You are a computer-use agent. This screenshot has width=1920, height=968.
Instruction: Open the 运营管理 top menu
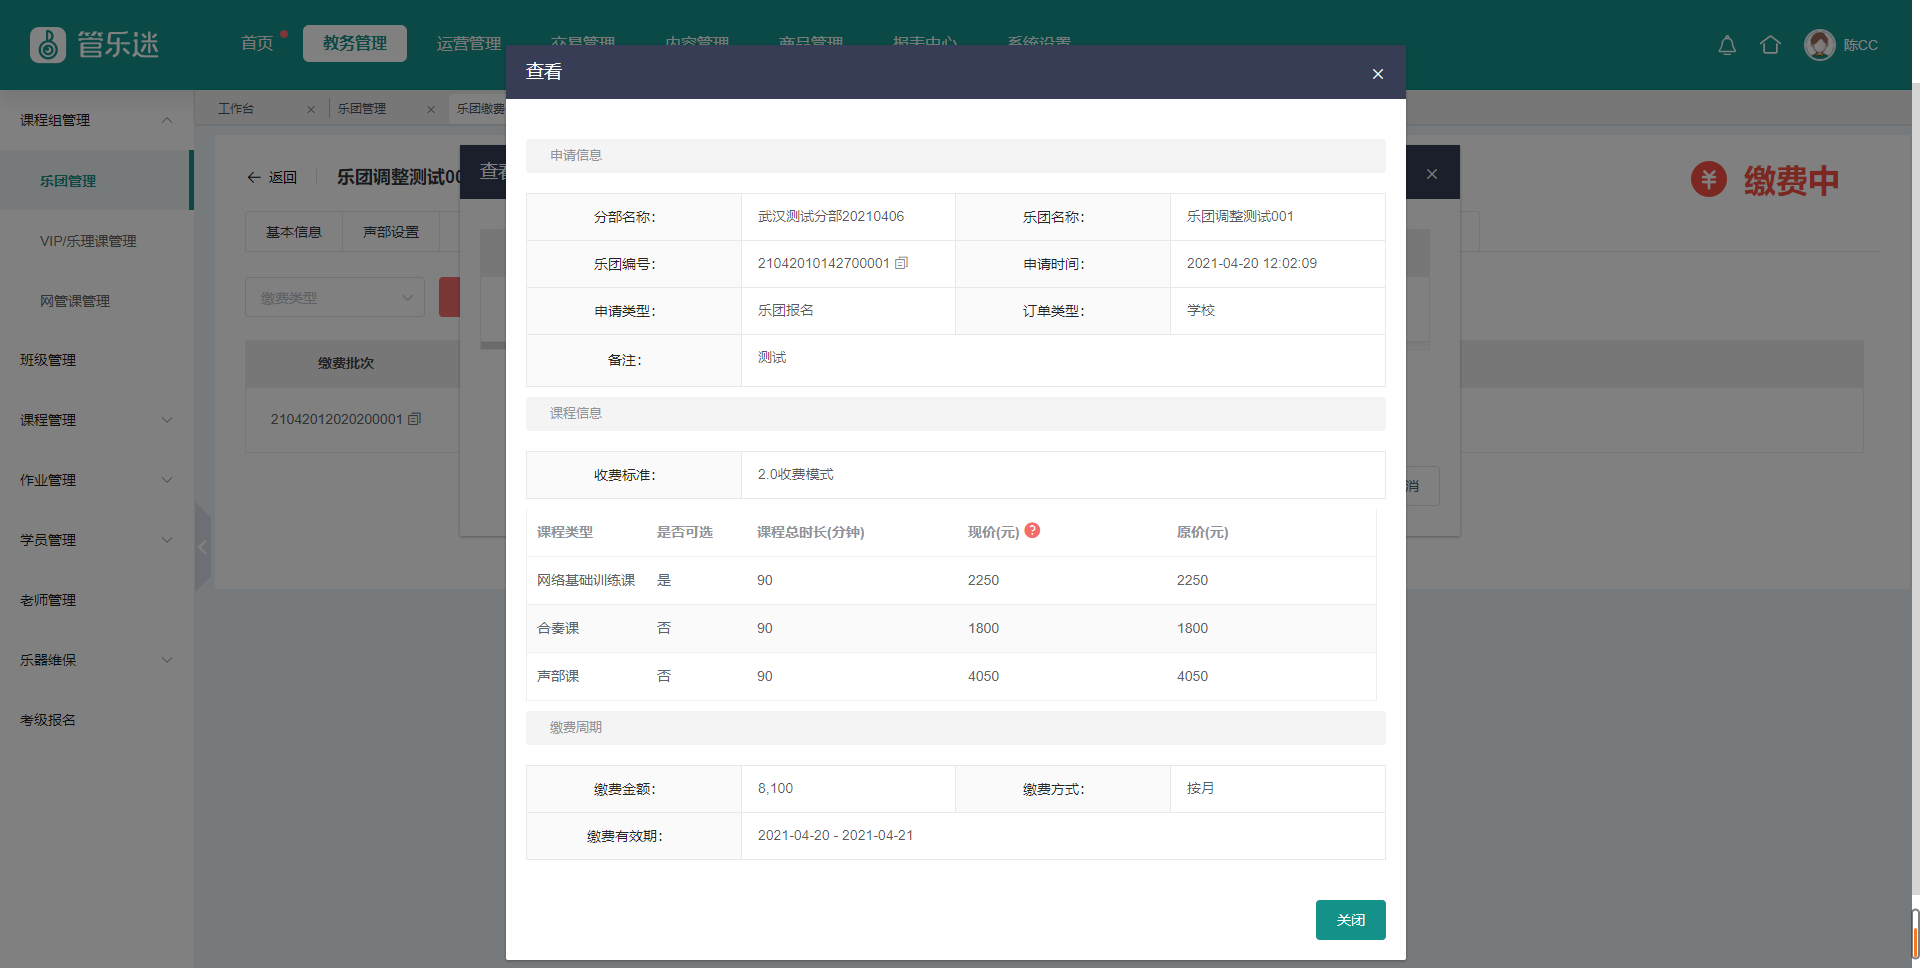tap(468, 44)
